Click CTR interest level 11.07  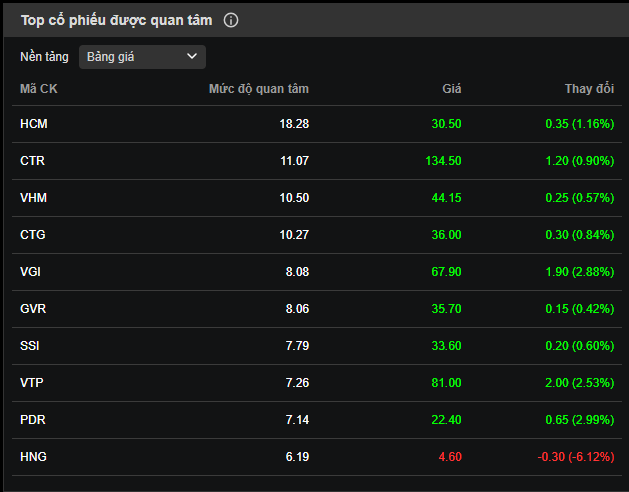click(294, 161)
